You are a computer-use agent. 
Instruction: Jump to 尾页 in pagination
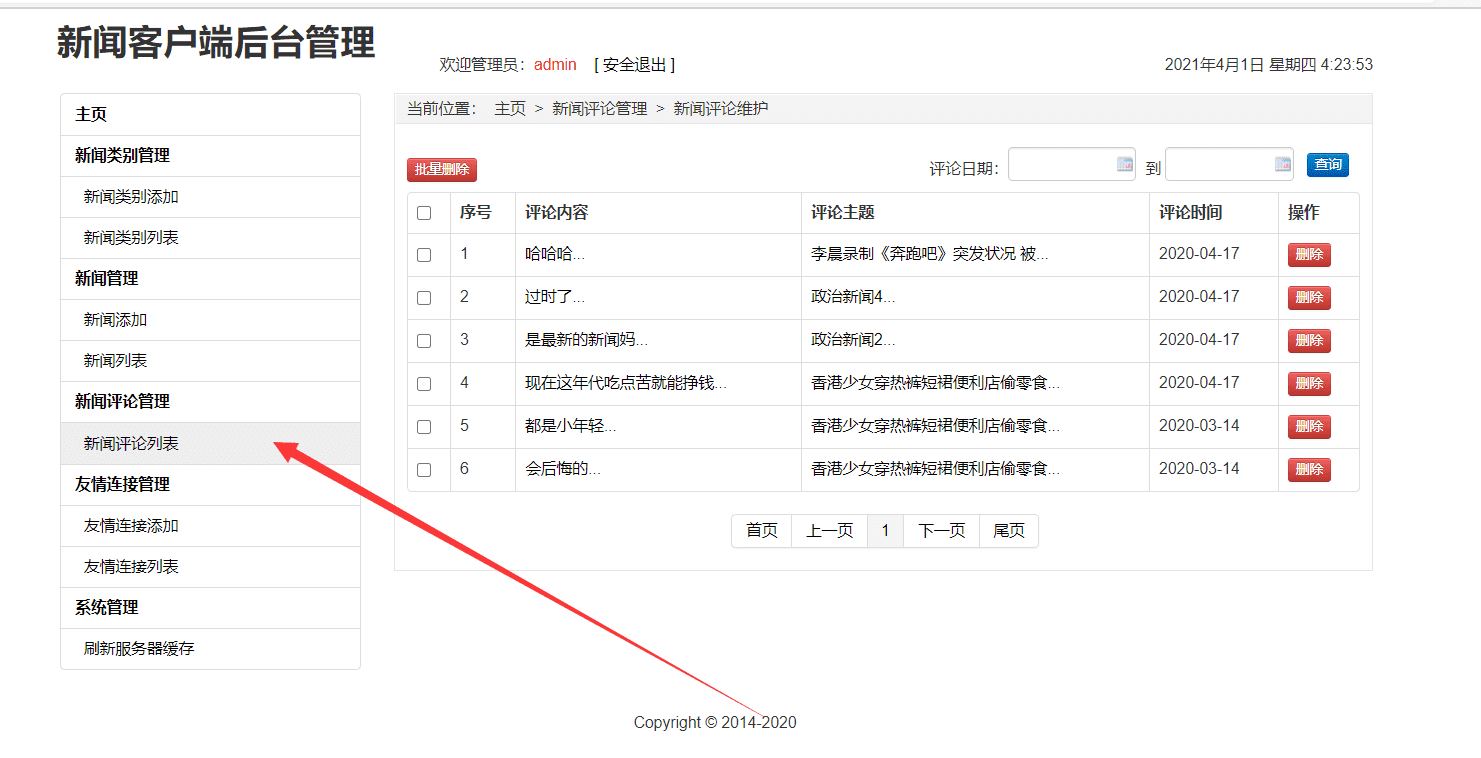1009,531
